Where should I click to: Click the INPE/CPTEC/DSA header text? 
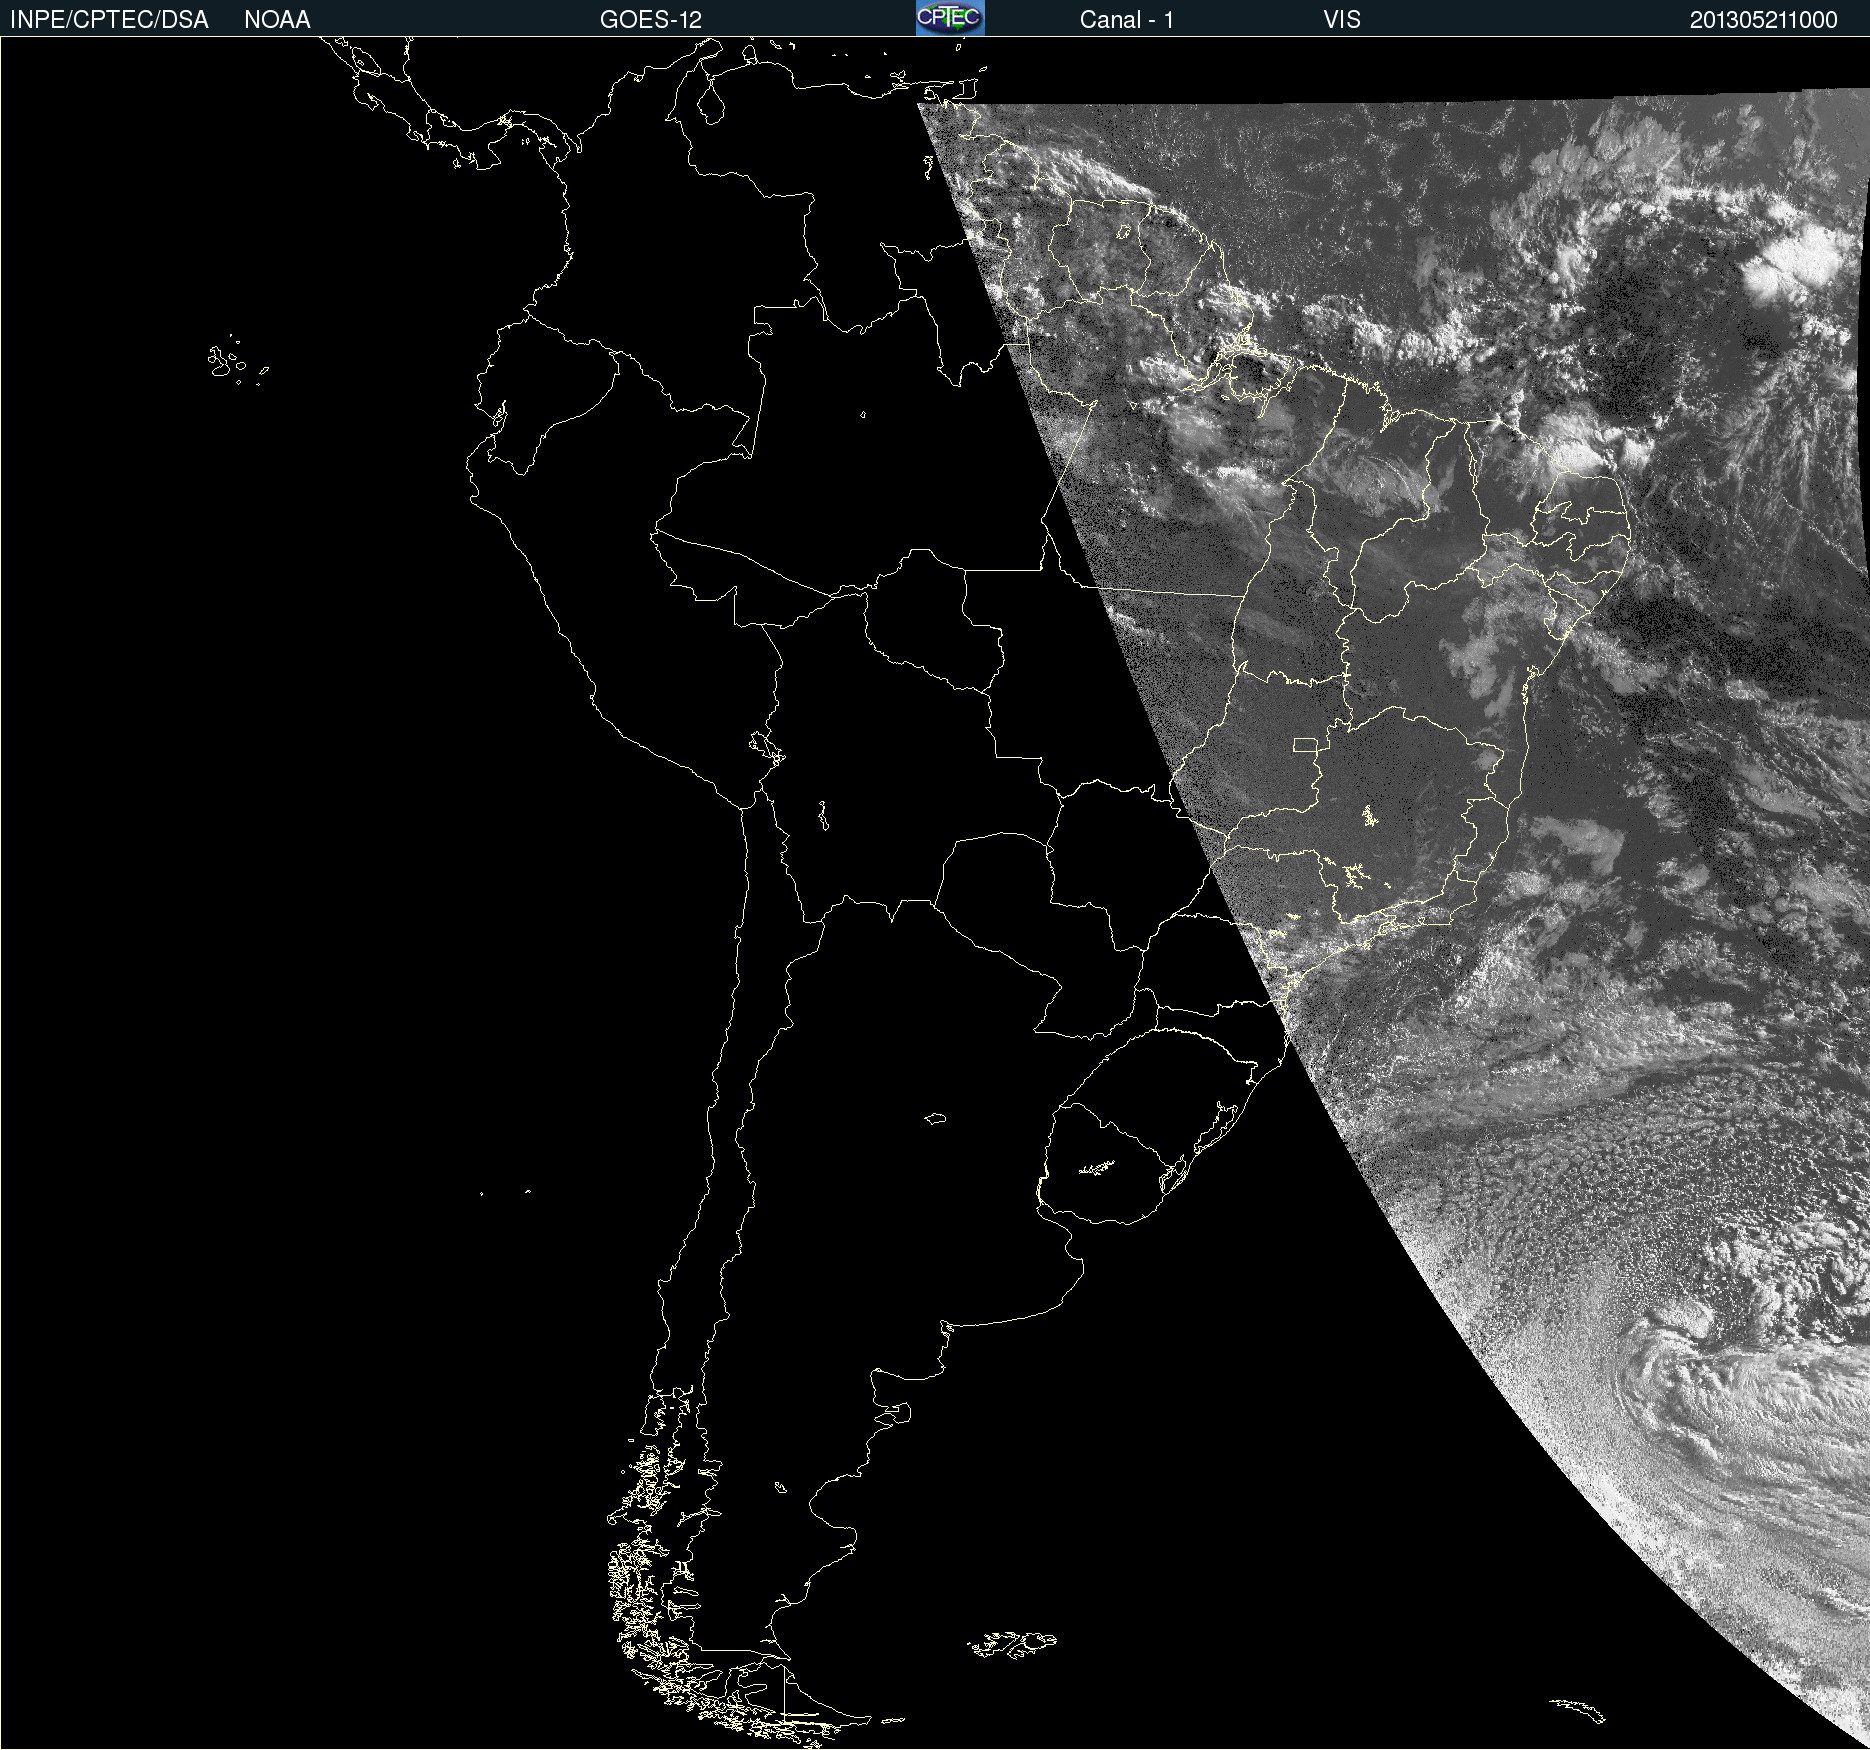(x=109, y=20)
